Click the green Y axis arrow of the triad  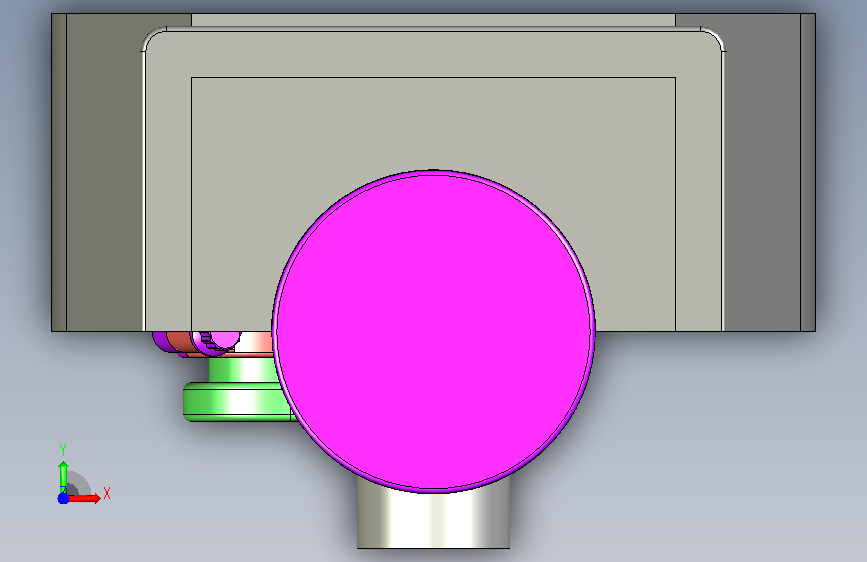63,475
